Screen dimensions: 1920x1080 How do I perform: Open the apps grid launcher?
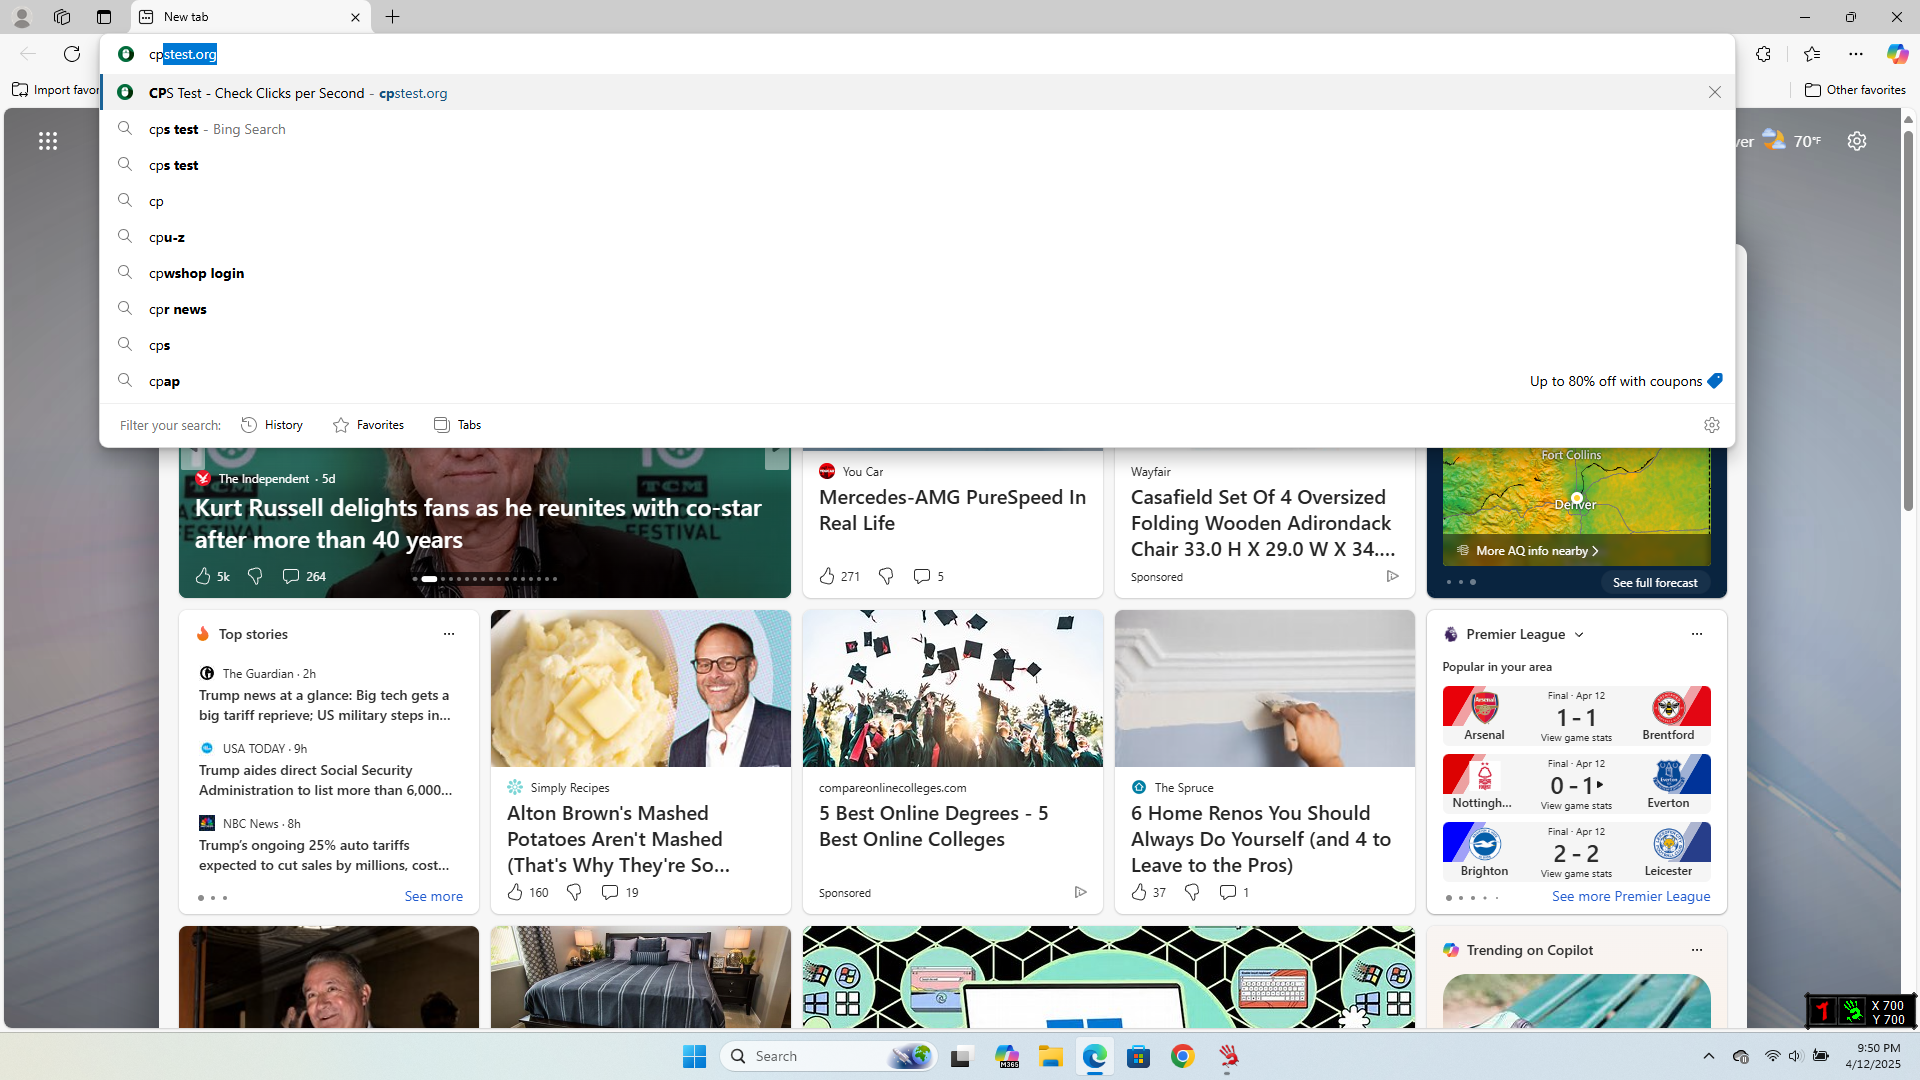point(48,141)
